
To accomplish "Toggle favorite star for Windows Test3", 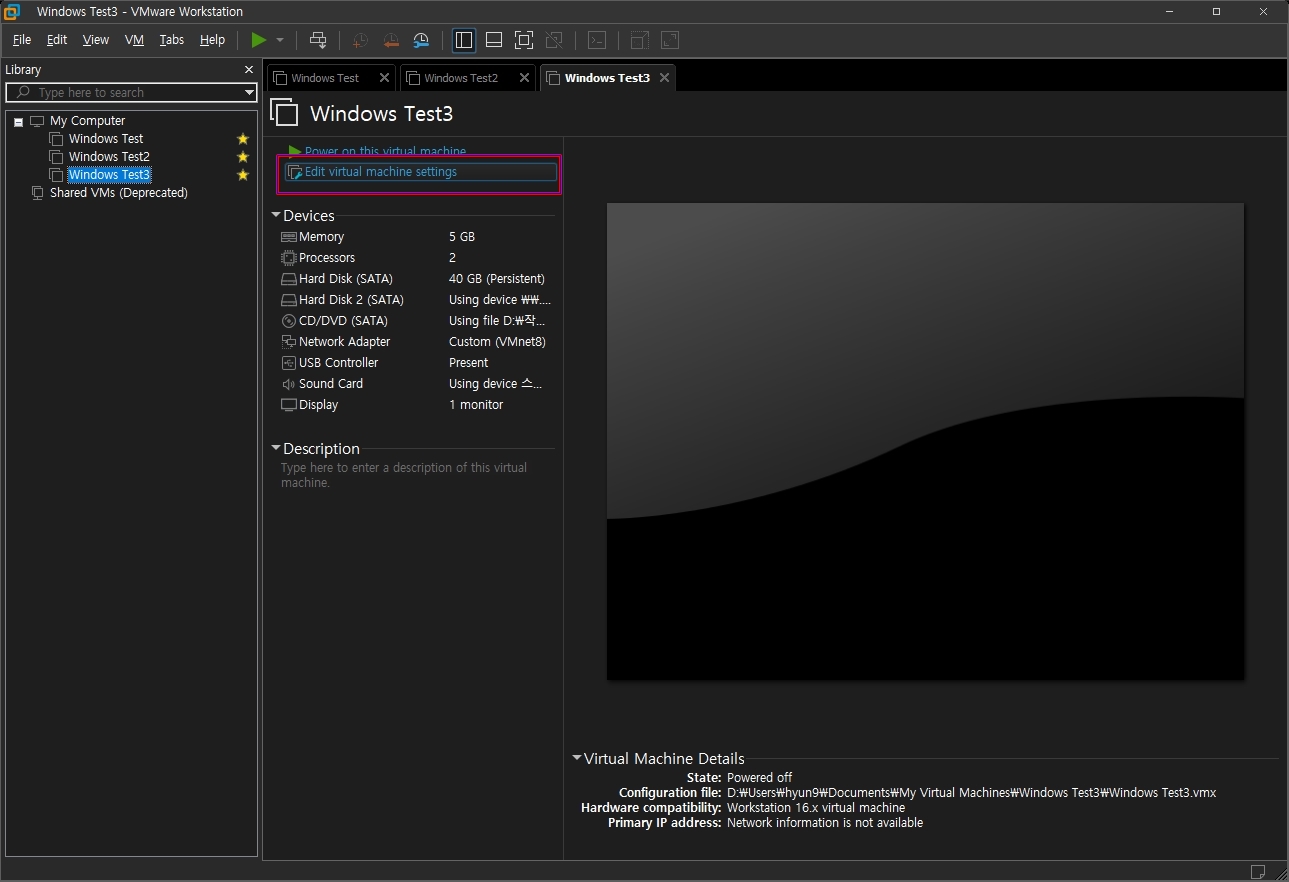I will pyautogui.click(x=242, y=175).
